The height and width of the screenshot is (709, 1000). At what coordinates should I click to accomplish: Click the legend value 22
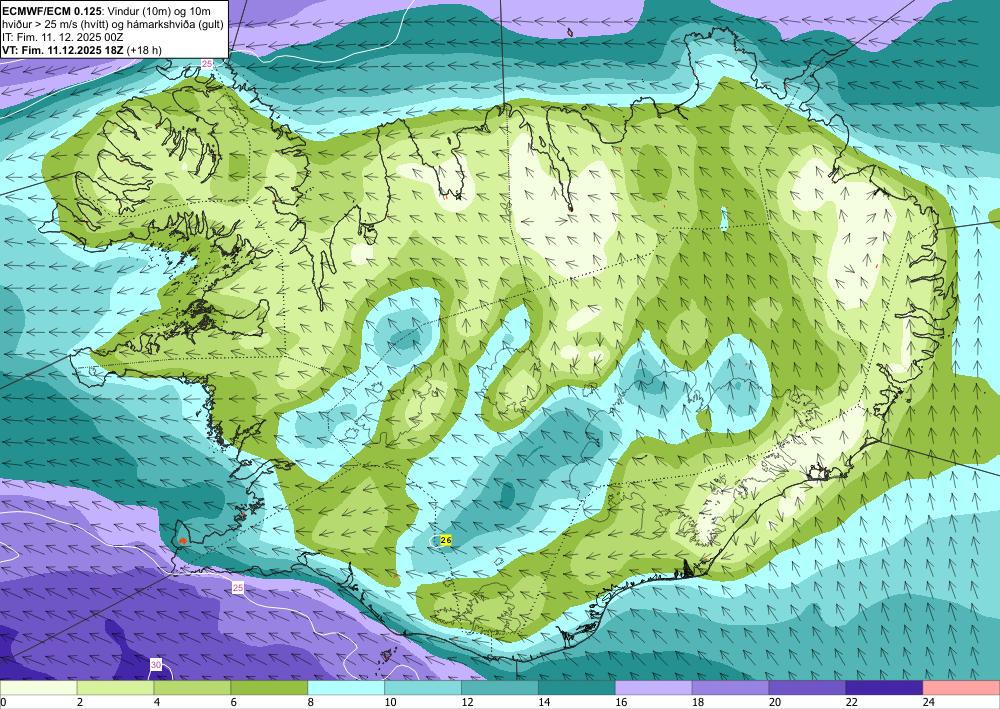pos(852,703)
